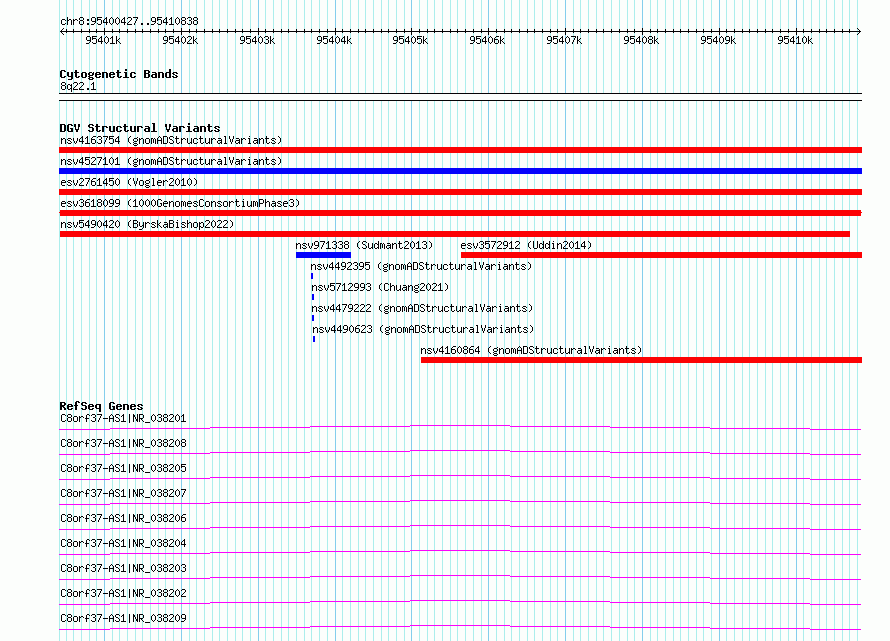Click the left arrowhead of the ruler
This screenshot has height=641, width=890.
coord(62,31)
